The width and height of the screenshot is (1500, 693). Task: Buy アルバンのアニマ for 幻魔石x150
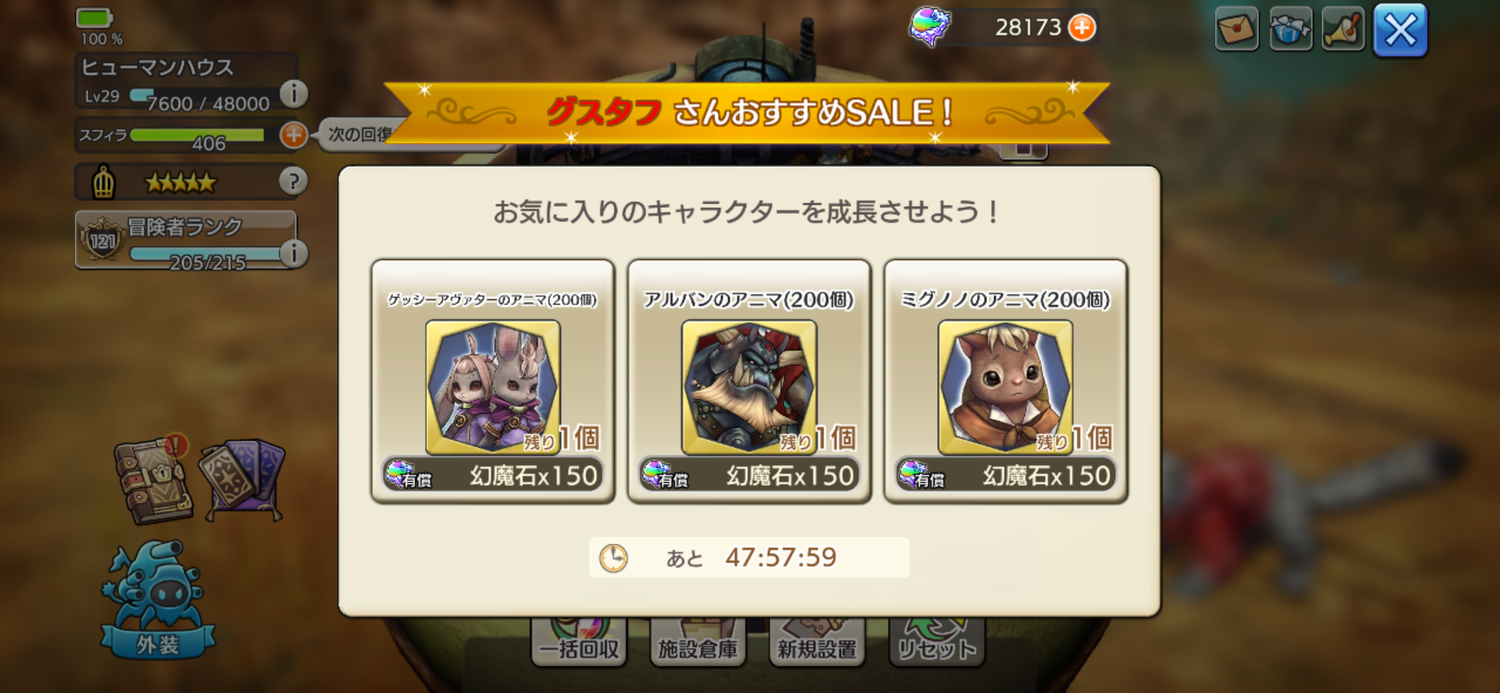point(749,475)
